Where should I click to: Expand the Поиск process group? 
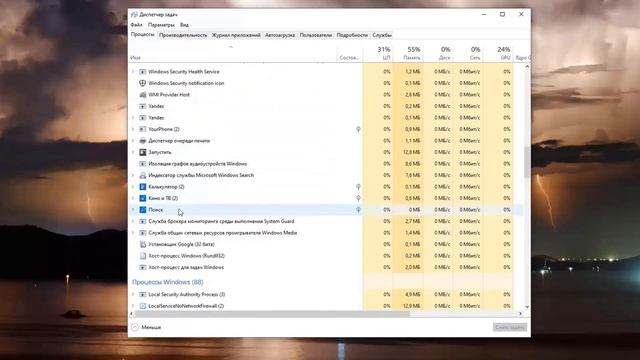[133, 210]
